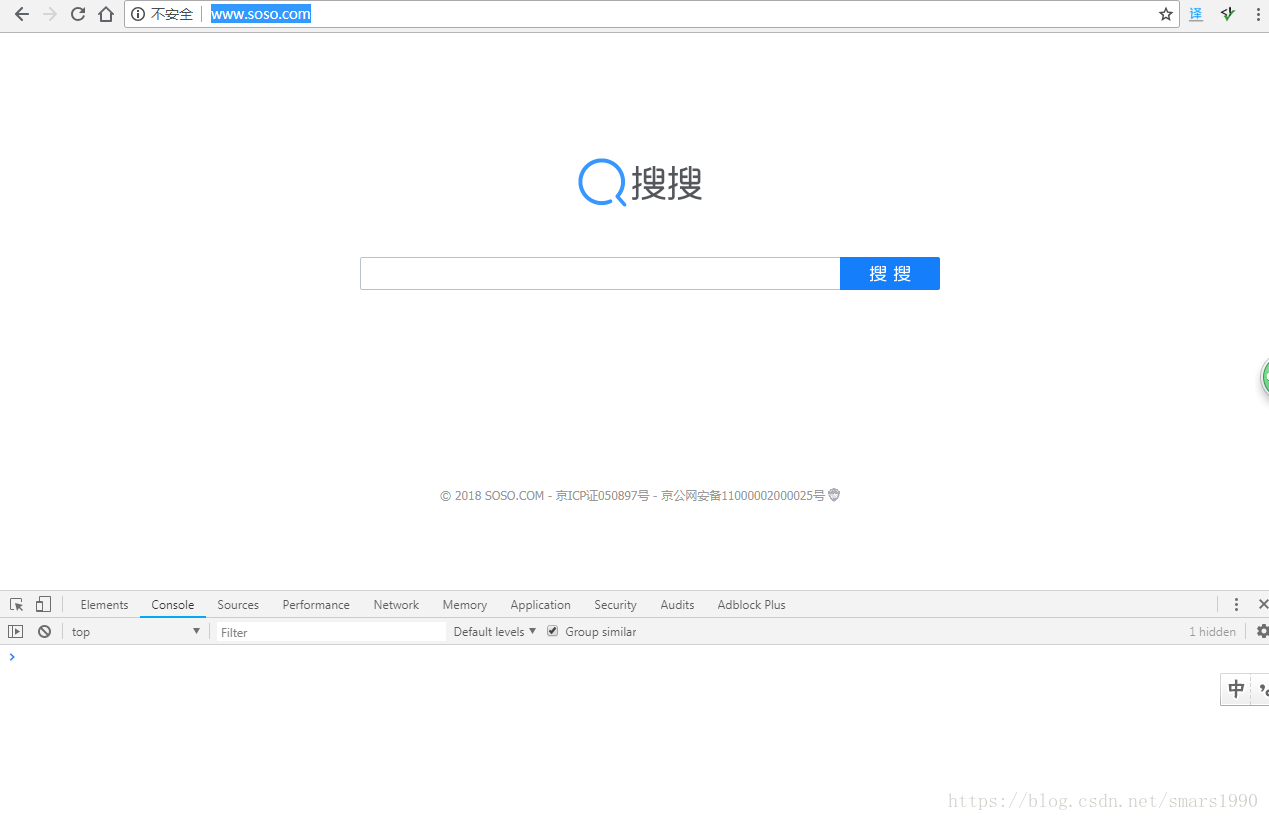Select the Memory tab
Viewport: 1269px width, 821px height.
pyautogui.click(x=465, y=604)
